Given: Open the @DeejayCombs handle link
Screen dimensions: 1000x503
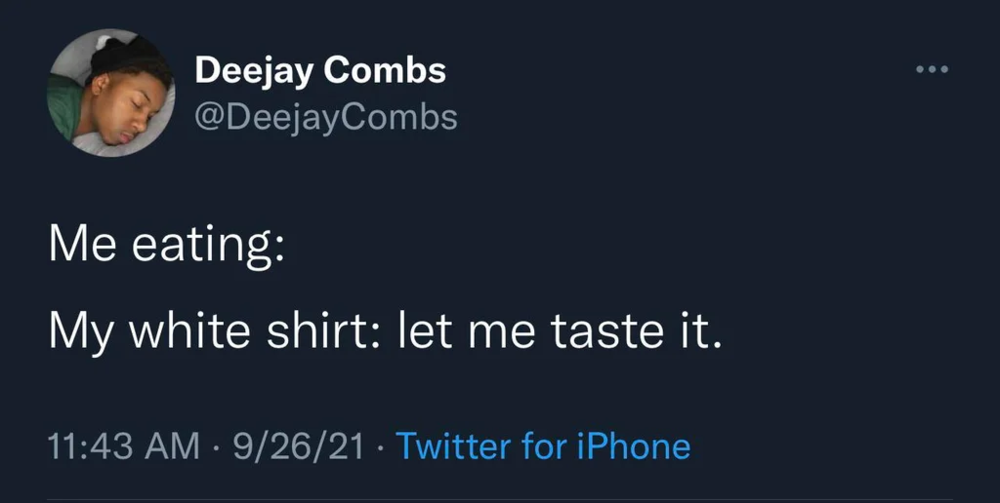Looking at the screenshot, I should (x=326, y=117).
